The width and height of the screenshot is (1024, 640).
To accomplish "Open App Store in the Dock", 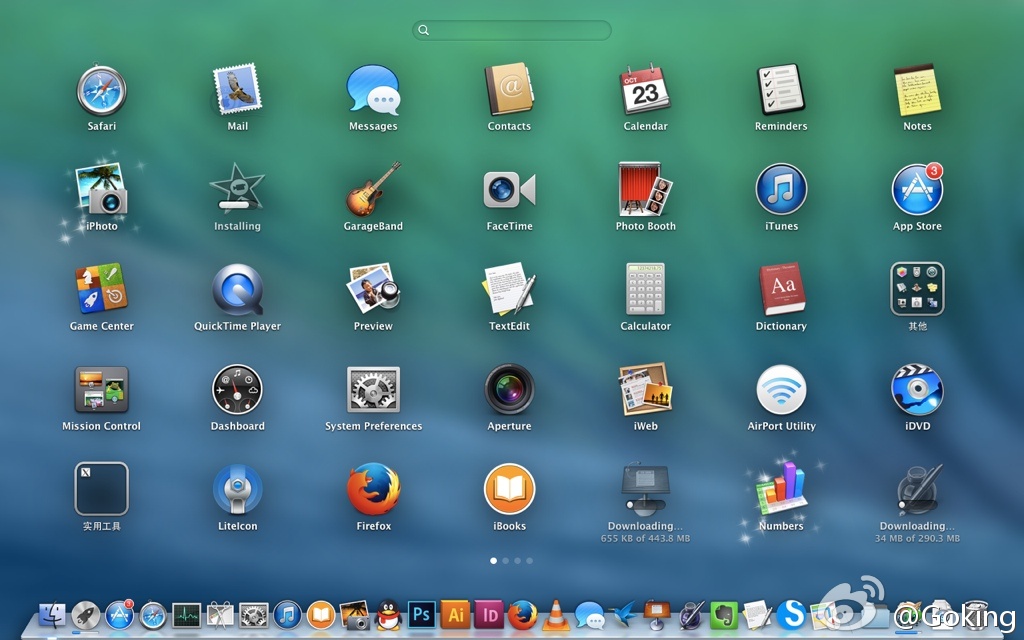I will (x=120, y=615).
